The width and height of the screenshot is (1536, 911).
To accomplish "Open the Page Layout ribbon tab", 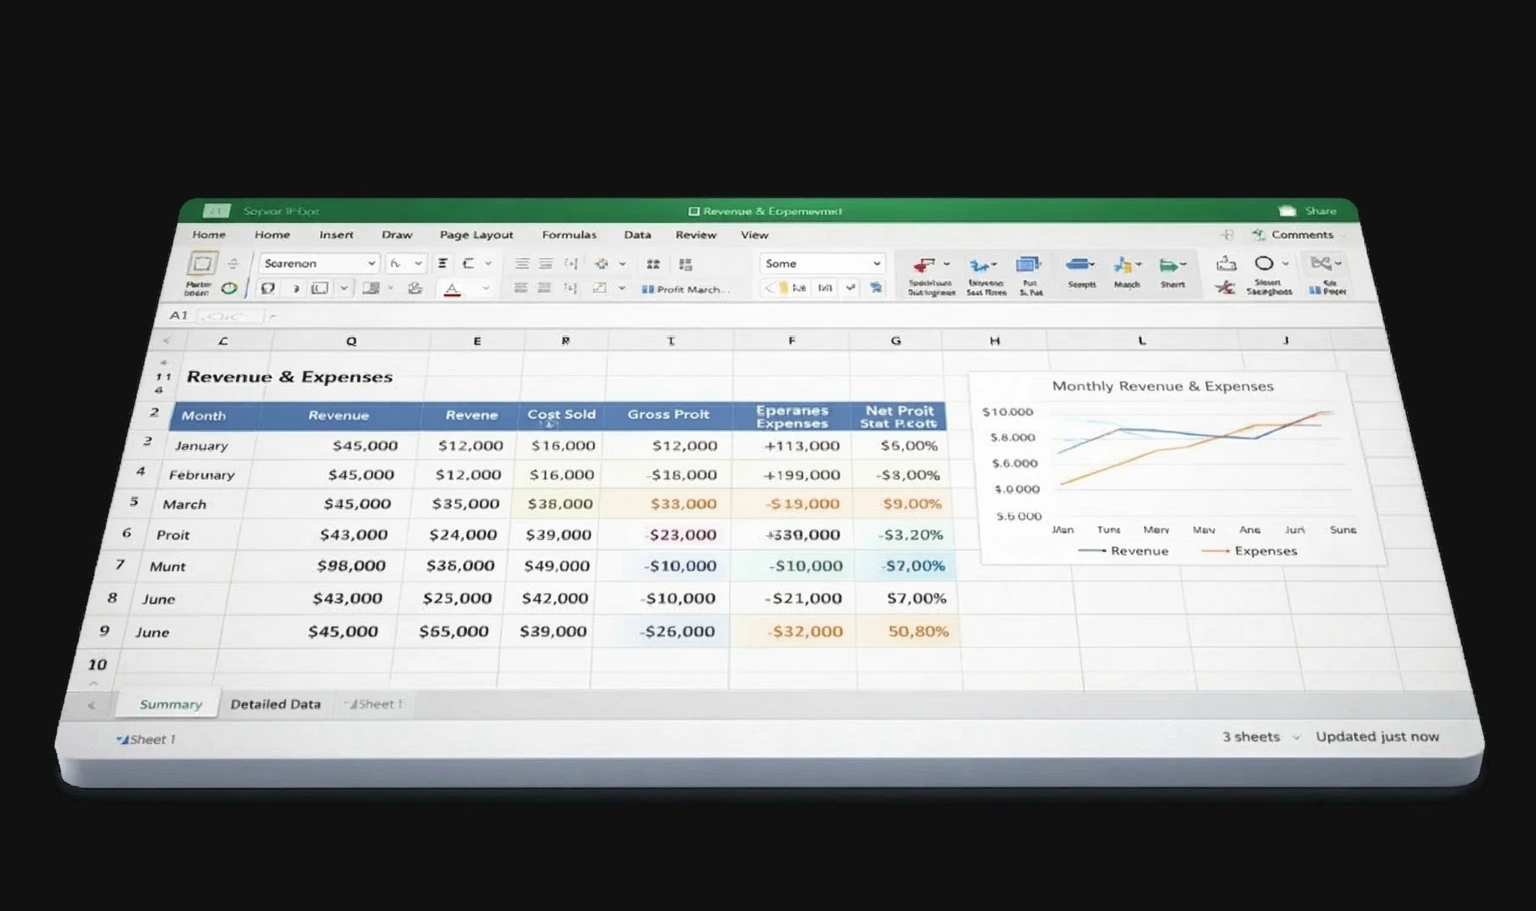I will [x=476, y=235].
